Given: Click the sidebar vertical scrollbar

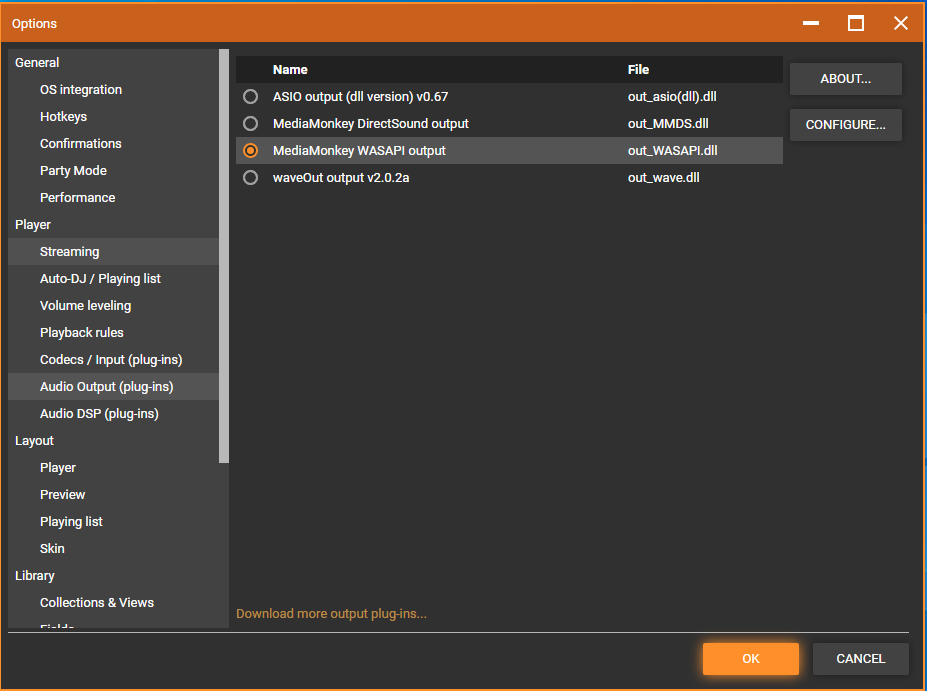Looking at the screenshot, I should click(223, 256).
